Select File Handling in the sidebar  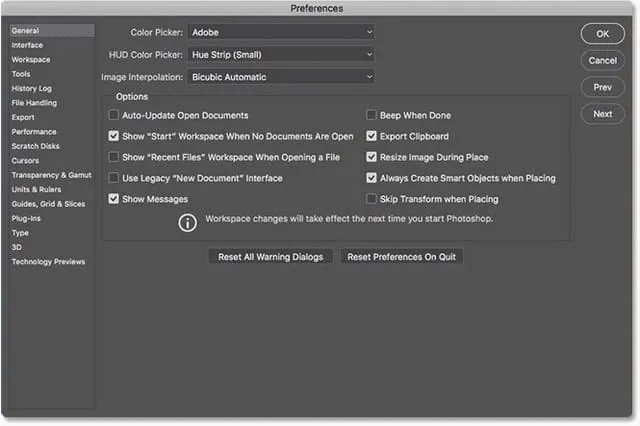tap(34, 103)
